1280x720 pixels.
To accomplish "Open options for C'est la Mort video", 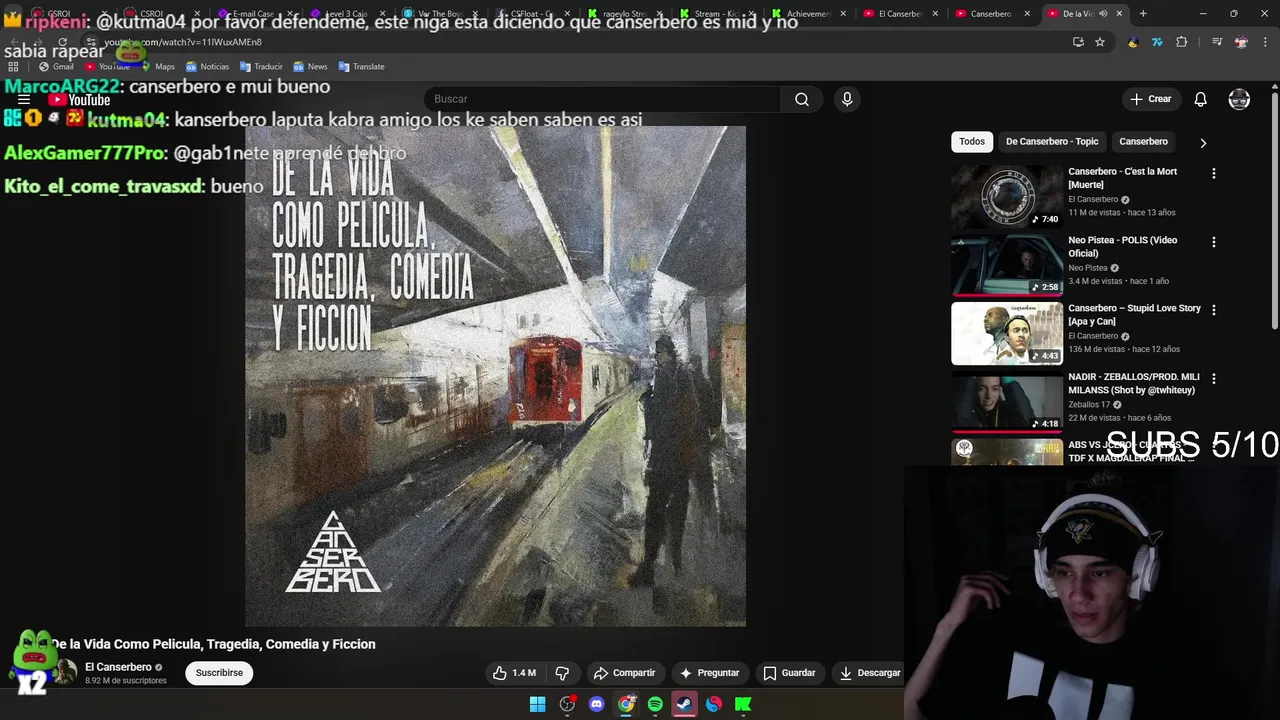I will (x=1214, y=174).
